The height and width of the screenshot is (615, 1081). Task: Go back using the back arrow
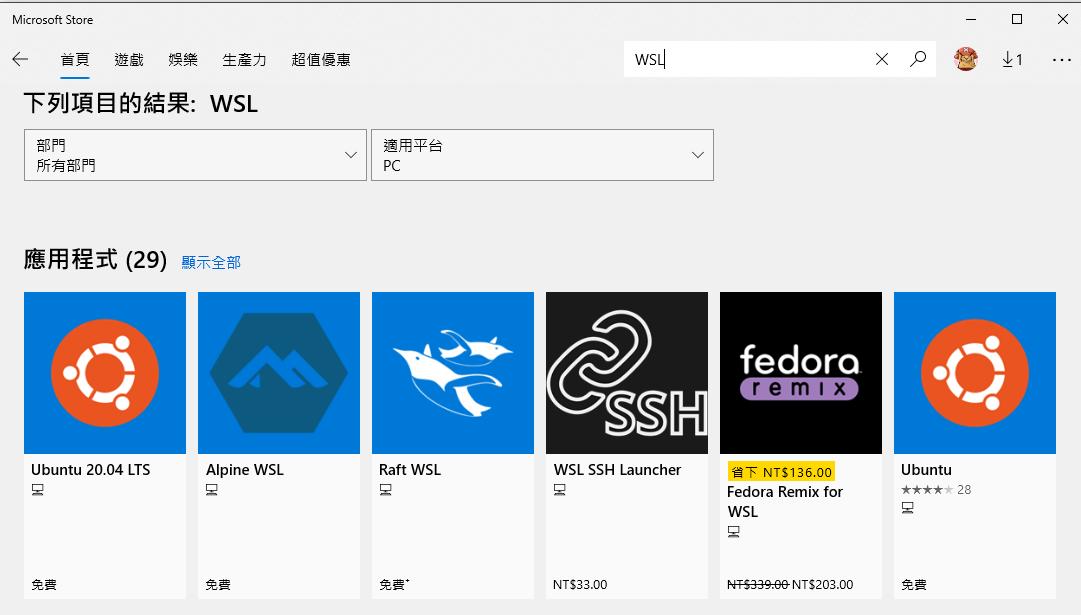tap(20, 59)
